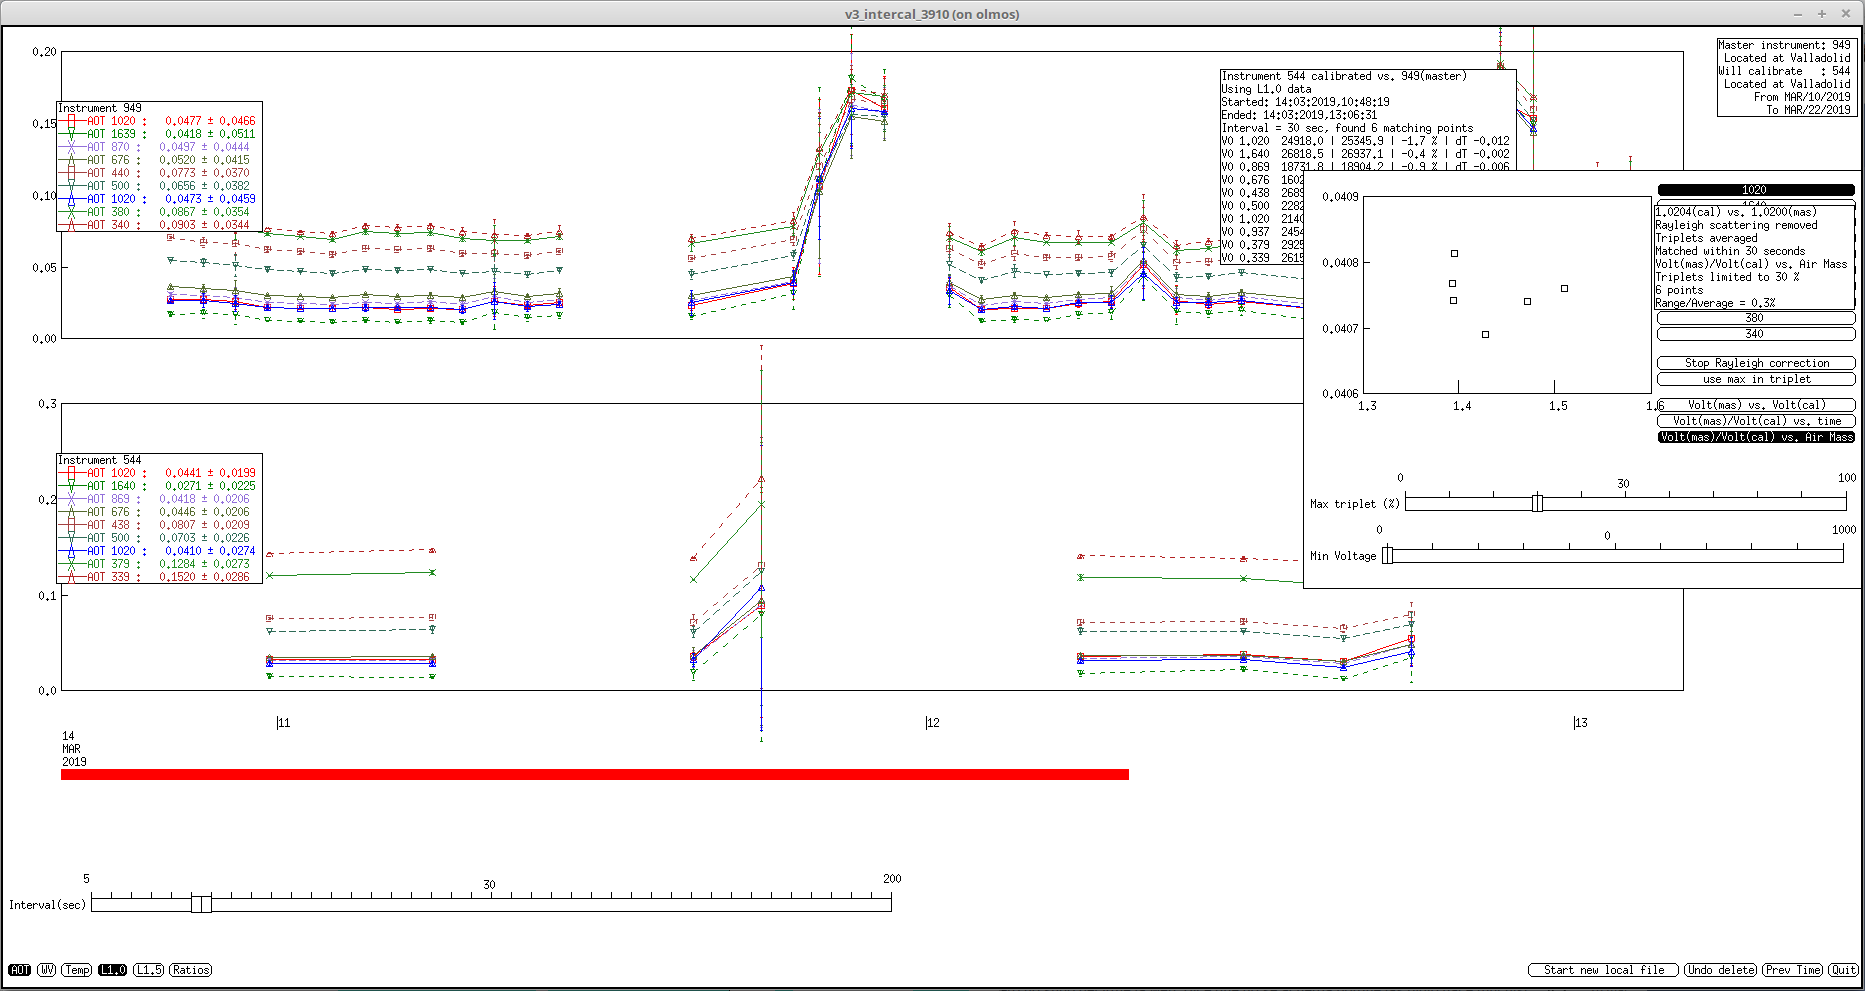Maximize the v3_intercal_3910 window
The width and height of the screenshot is (1865, 991).
coord(1821,14)
